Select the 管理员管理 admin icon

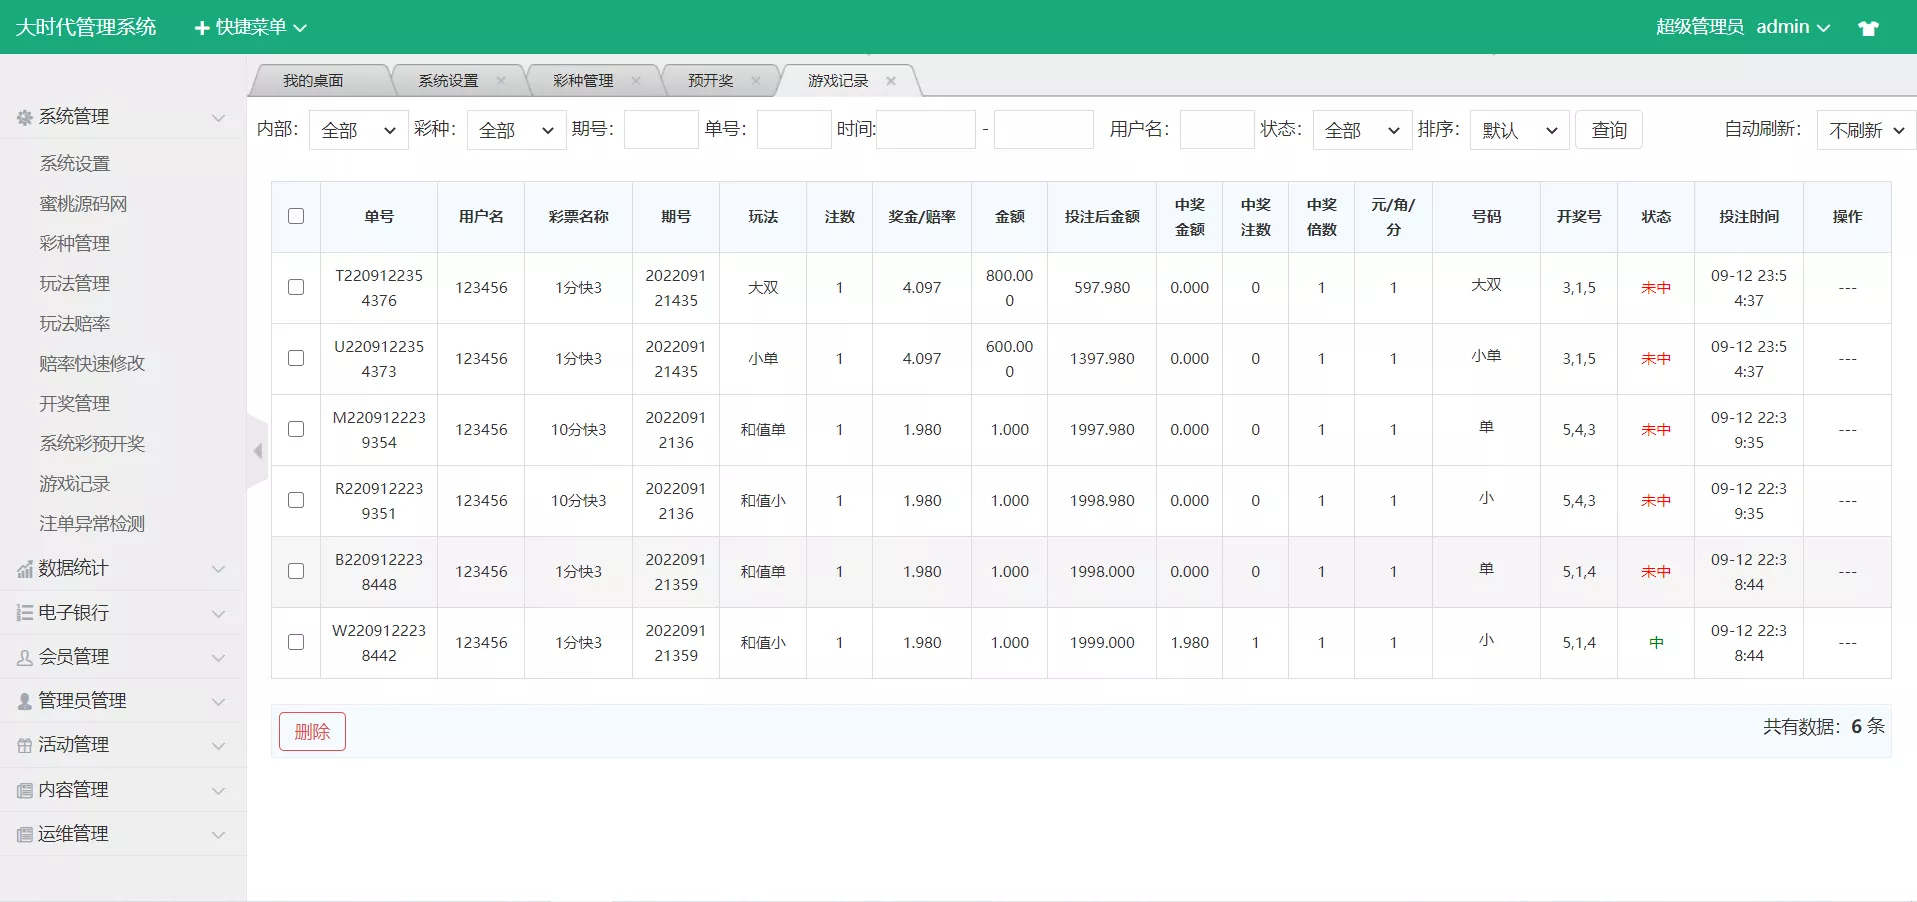click(x=23, y=700)
